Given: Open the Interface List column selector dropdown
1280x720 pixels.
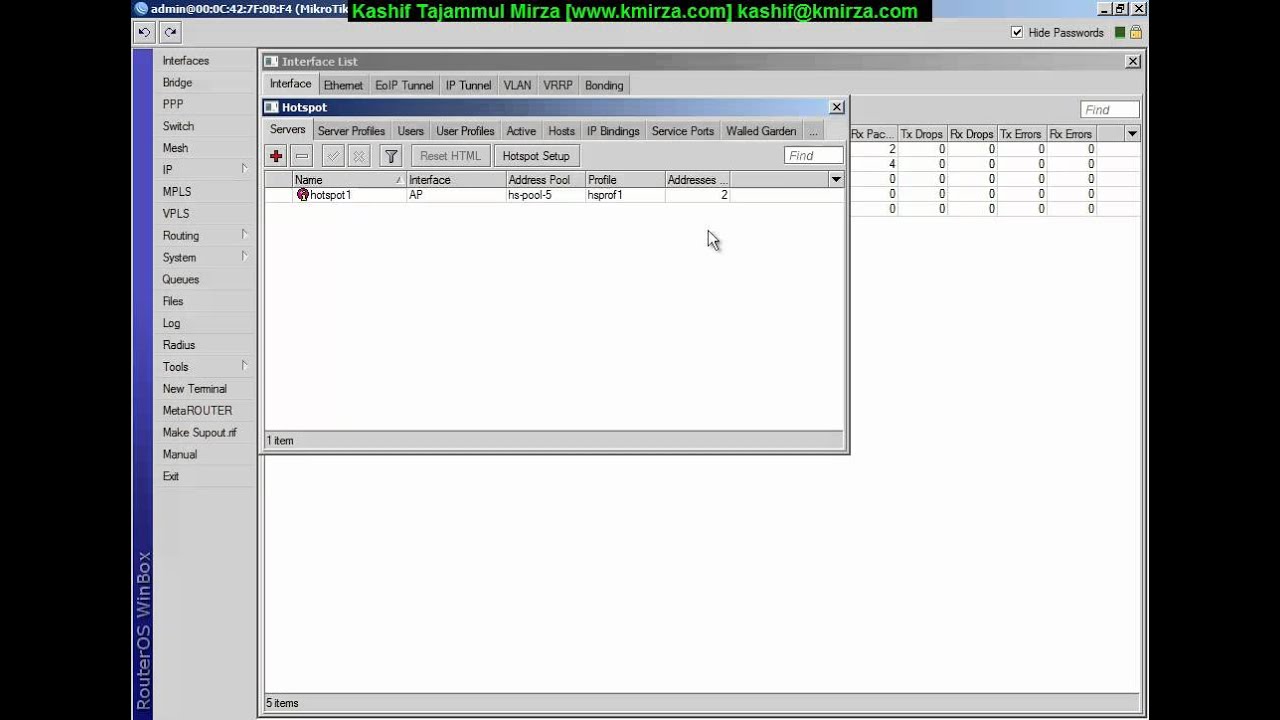Looking at the screenshot, I should [1132, 134].
